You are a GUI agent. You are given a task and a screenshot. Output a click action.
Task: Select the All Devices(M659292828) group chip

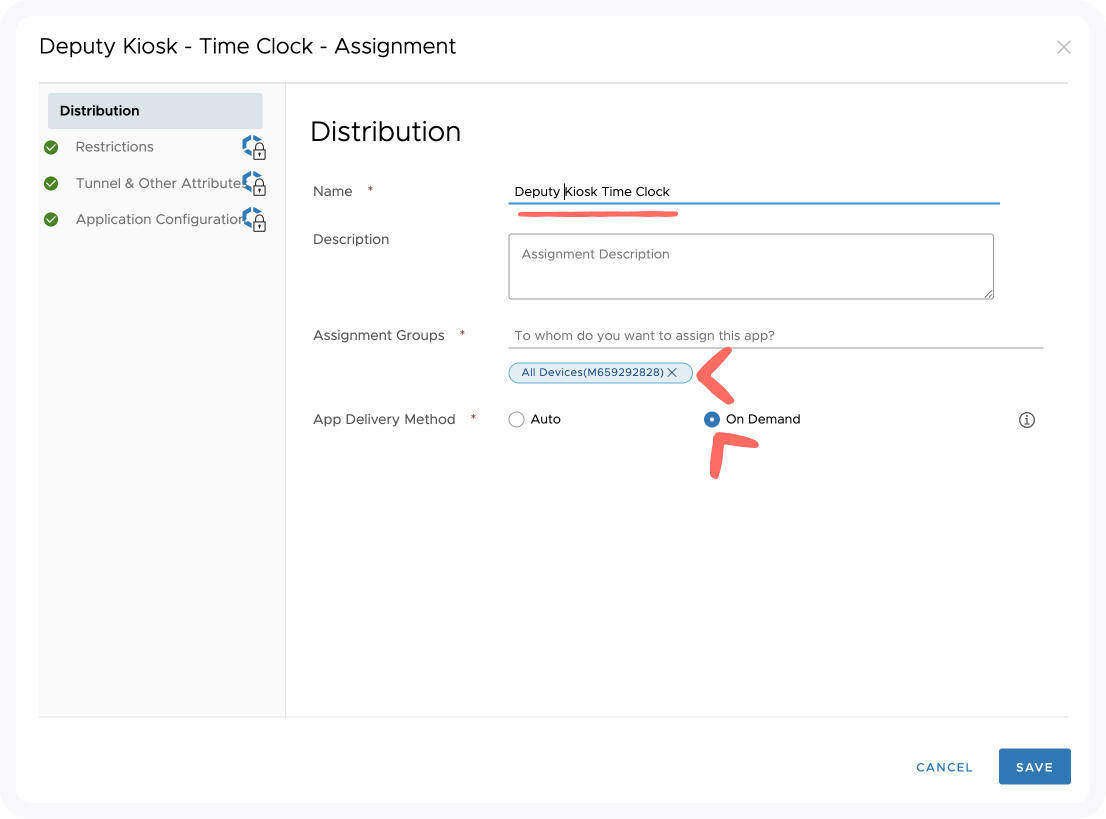coord(600,372)
